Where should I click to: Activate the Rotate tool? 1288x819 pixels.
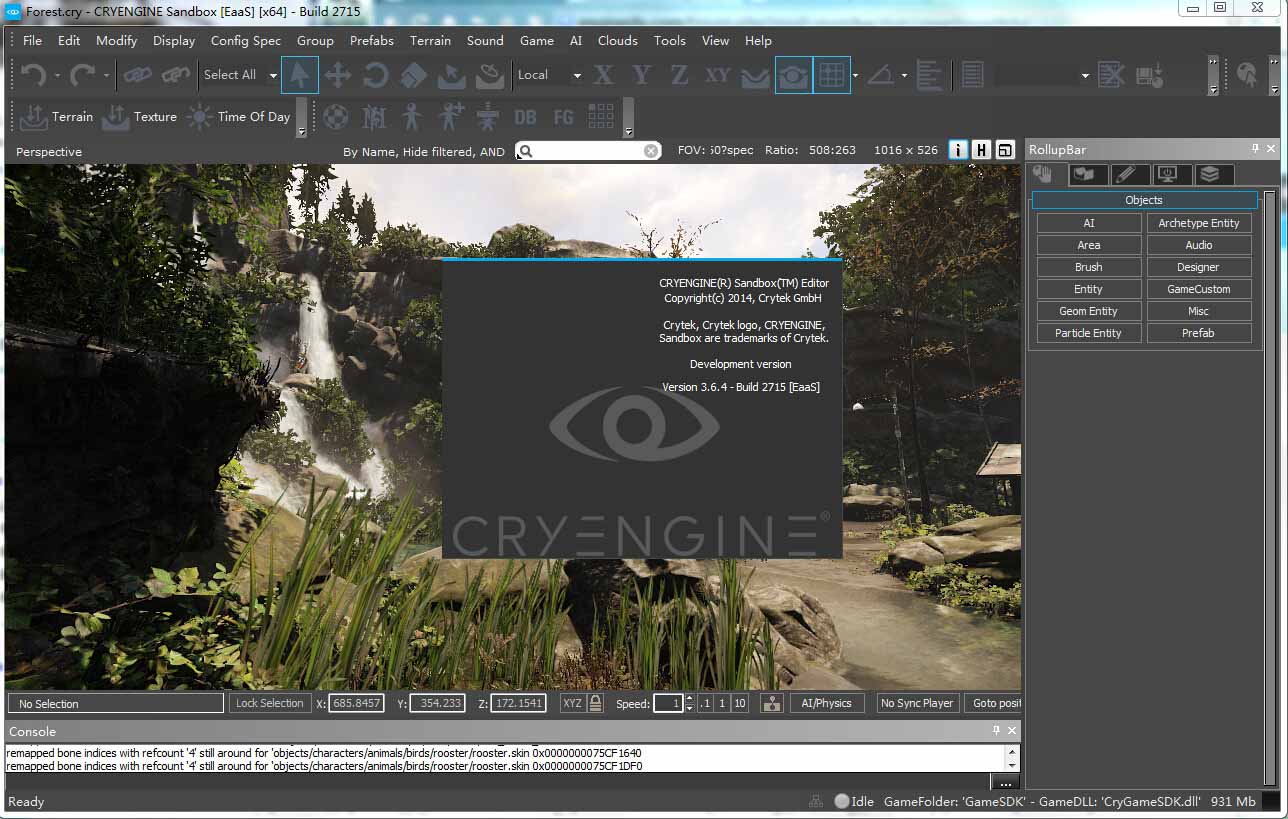tap(376, 75)
